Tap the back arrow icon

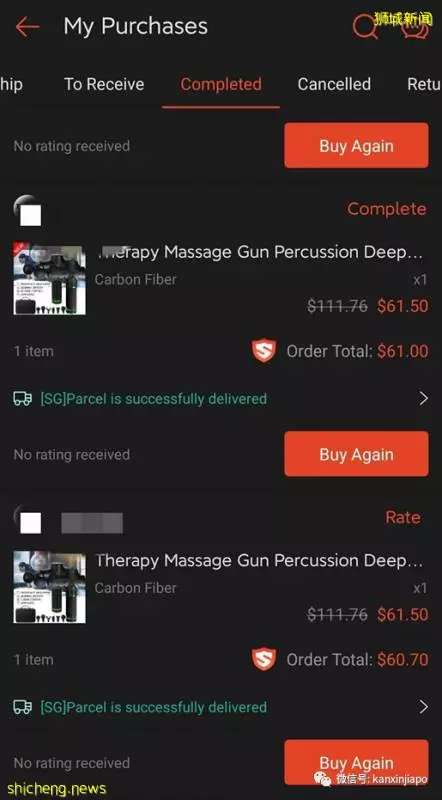tap(27, 27)
